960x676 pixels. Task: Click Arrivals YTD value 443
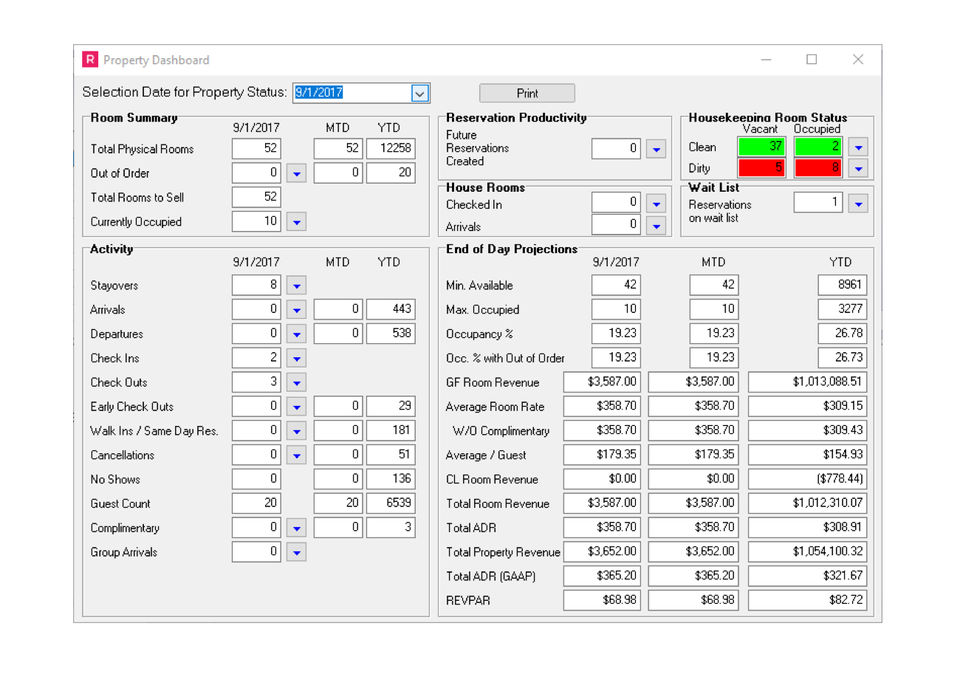(391, 310)
